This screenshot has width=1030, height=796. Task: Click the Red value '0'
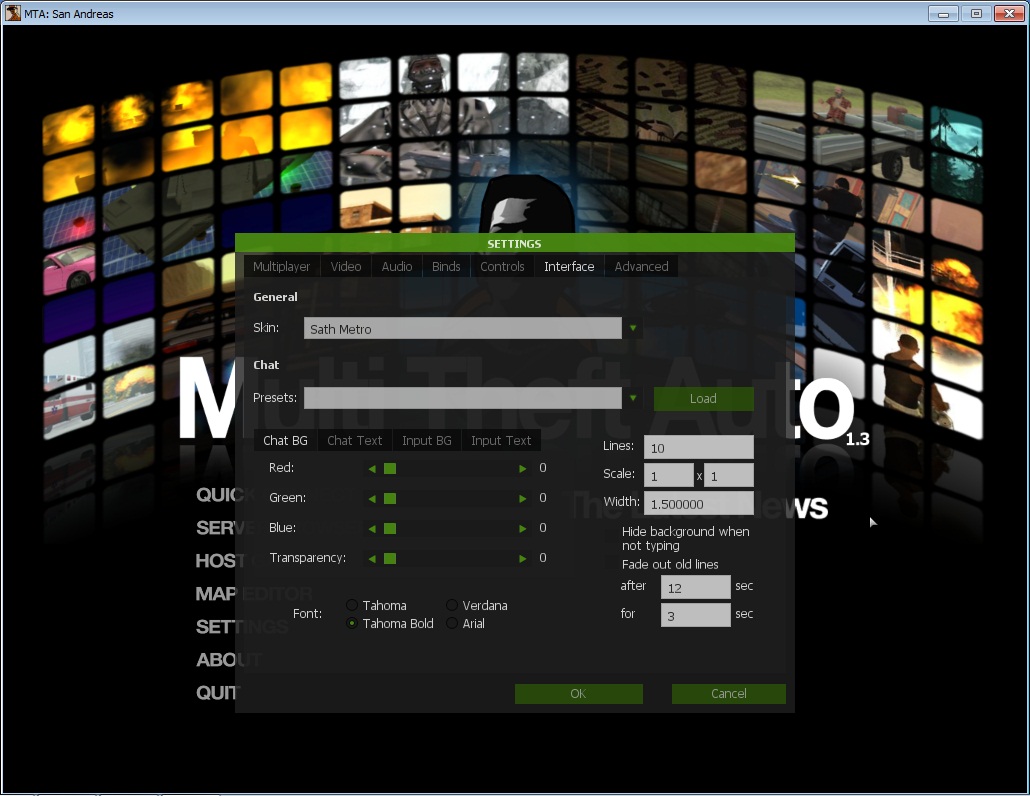click(543, 468)
